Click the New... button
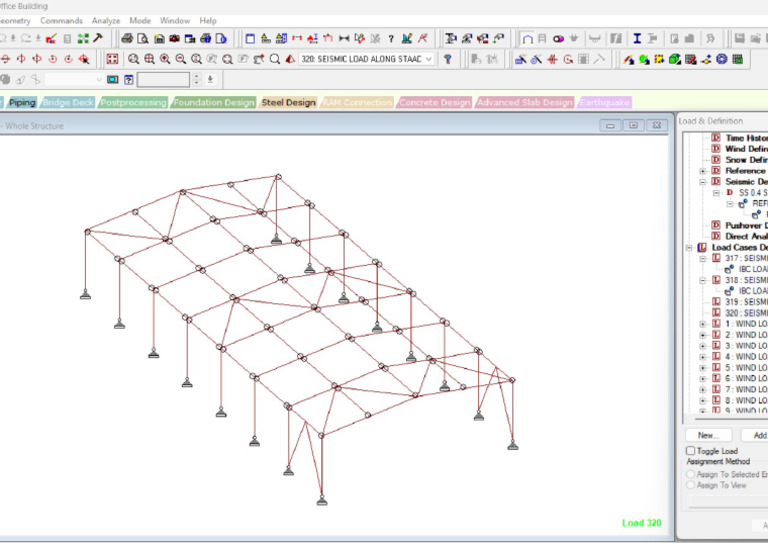This screenshot has height=543, width=768. (708, 435)
